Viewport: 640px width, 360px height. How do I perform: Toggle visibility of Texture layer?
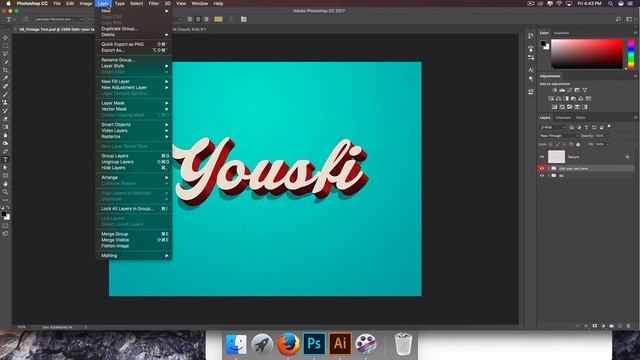click(542, 157)
